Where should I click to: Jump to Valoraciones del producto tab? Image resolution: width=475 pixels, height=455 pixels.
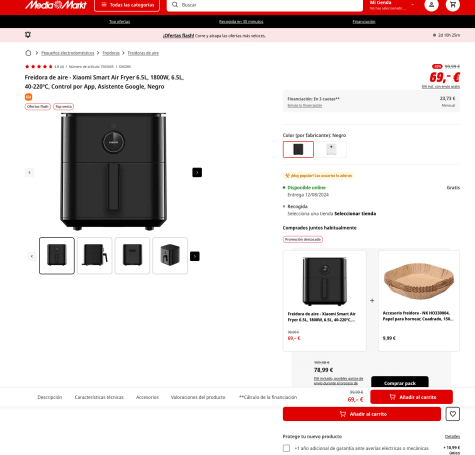[x=198, y=397]
